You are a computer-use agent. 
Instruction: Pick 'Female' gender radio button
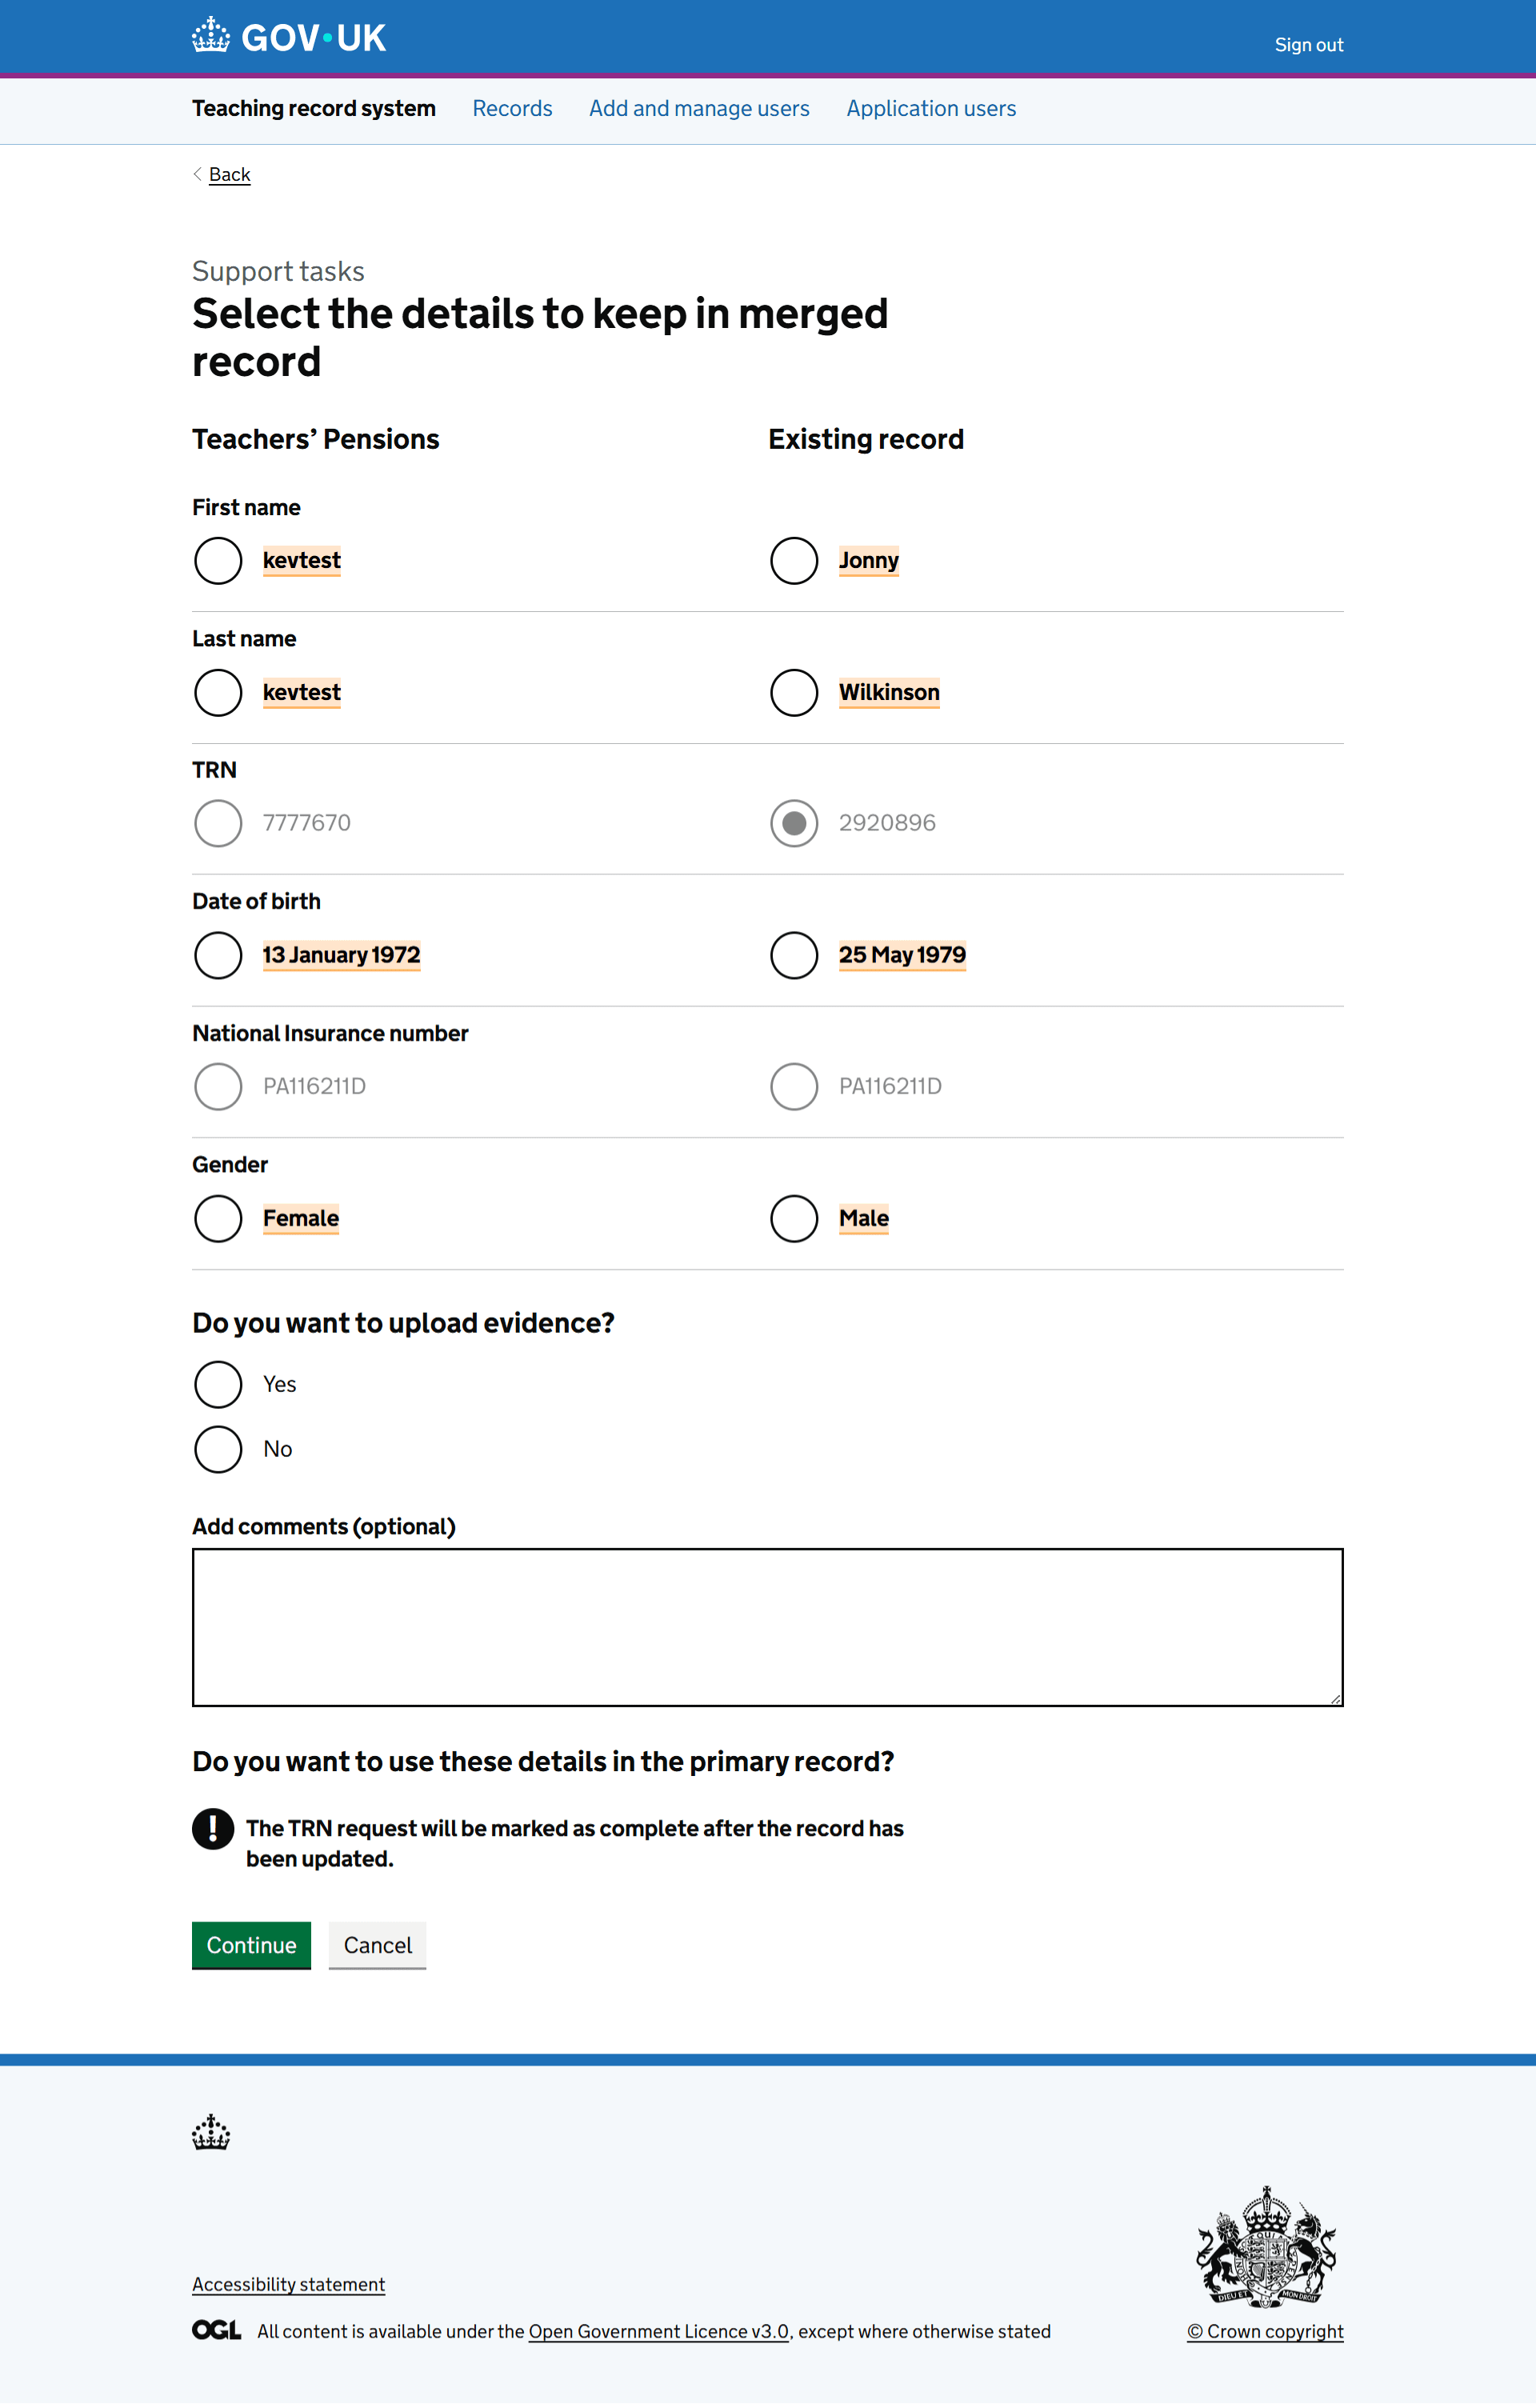pos(218,1218)
